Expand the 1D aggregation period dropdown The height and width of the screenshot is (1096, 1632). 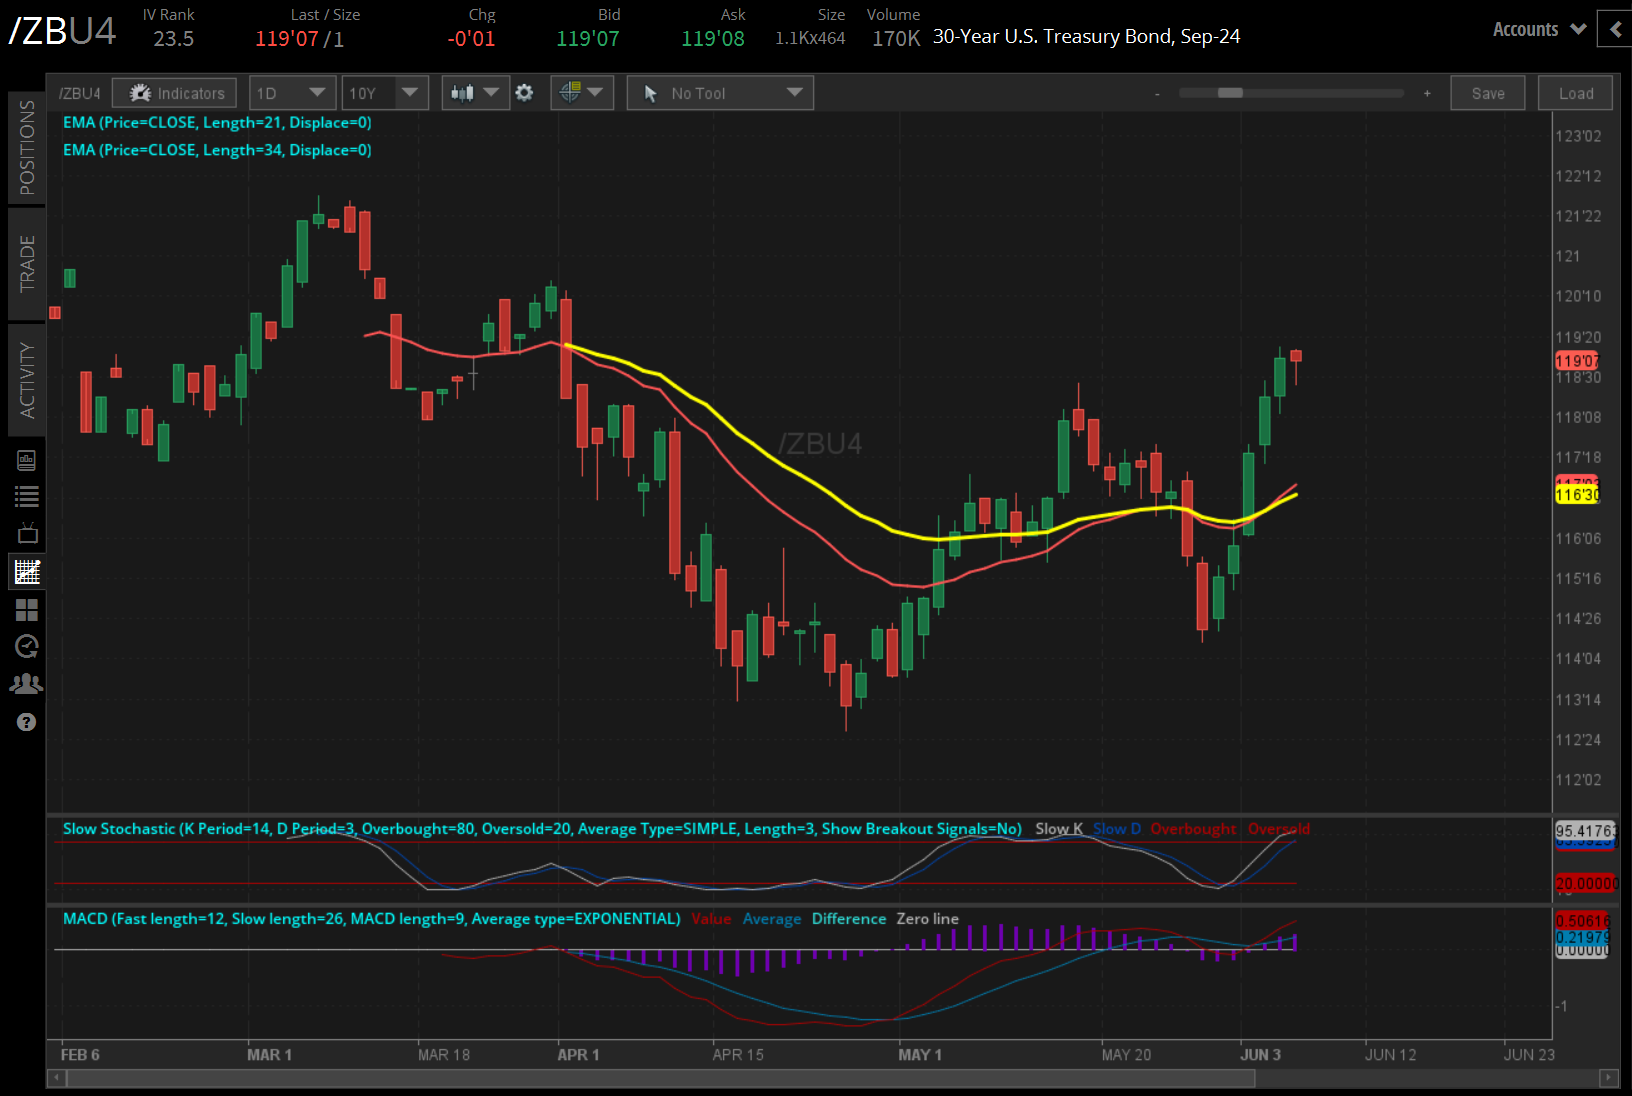click(291, 93)
